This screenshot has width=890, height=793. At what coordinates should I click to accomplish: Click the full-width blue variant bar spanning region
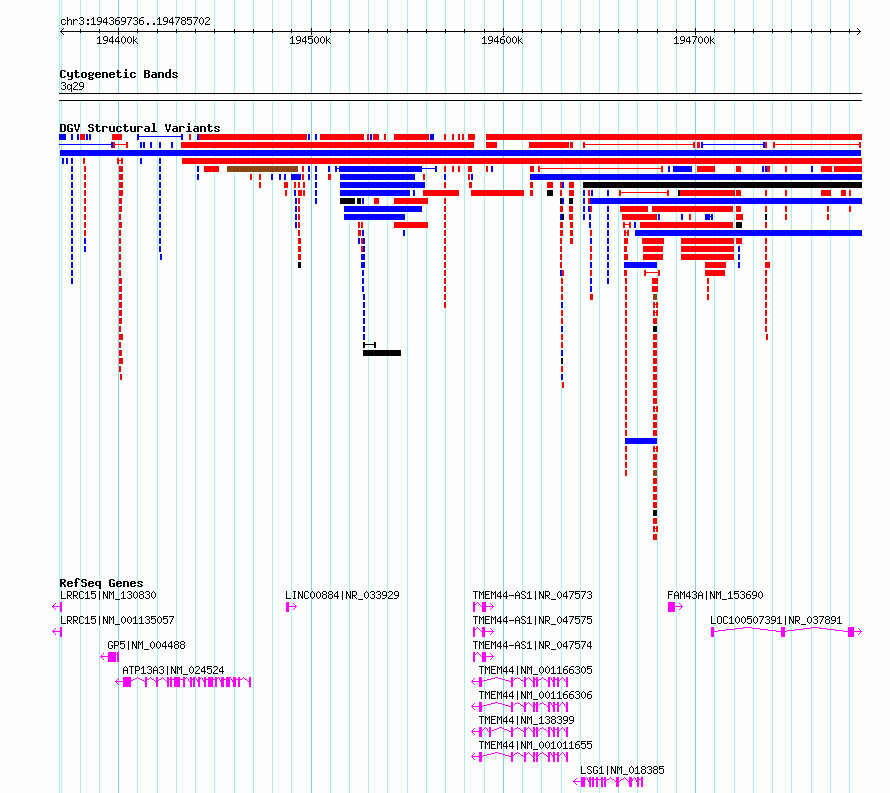460,153
